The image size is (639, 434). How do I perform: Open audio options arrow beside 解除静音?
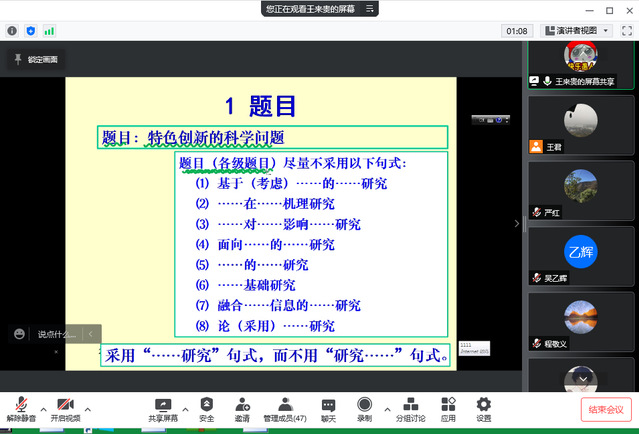click(42, 408)
